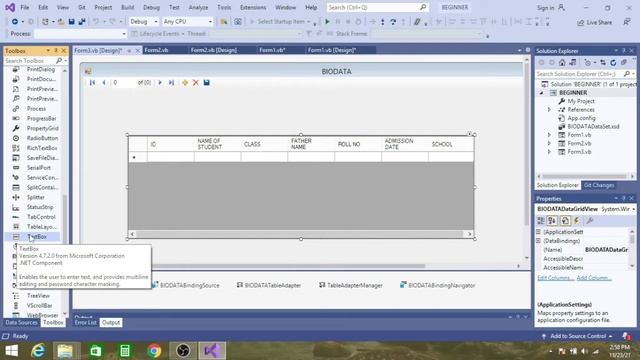Open the Project menu
Screen dimensions: 640x360
103,7
